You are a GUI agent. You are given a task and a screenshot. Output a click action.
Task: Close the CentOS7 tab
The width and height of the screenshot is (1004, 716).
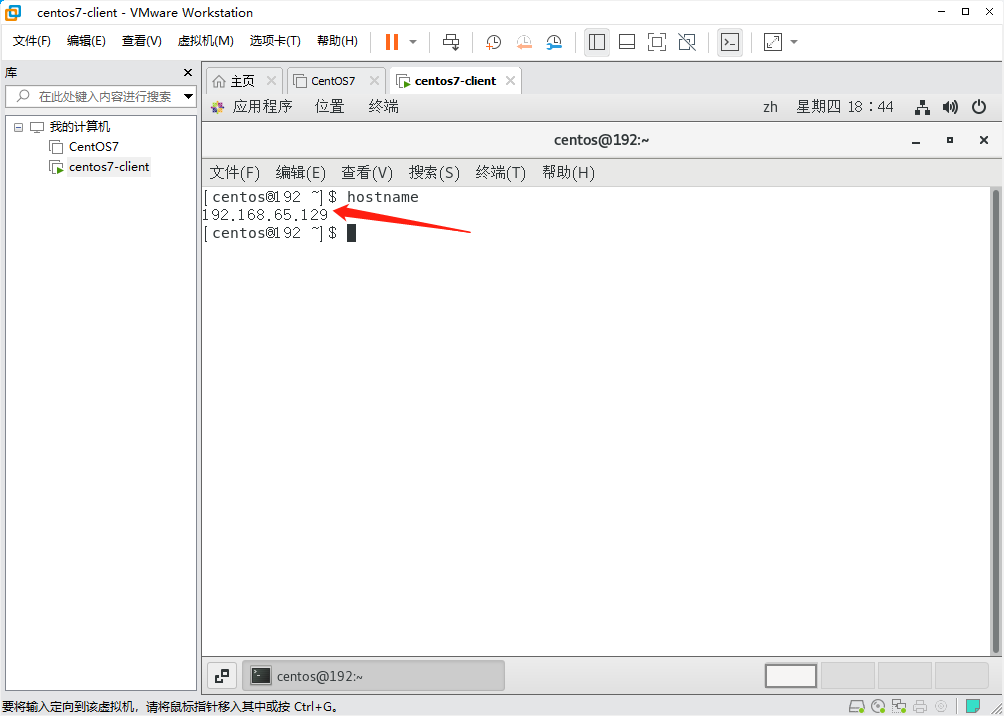click(x=375, y=81)
